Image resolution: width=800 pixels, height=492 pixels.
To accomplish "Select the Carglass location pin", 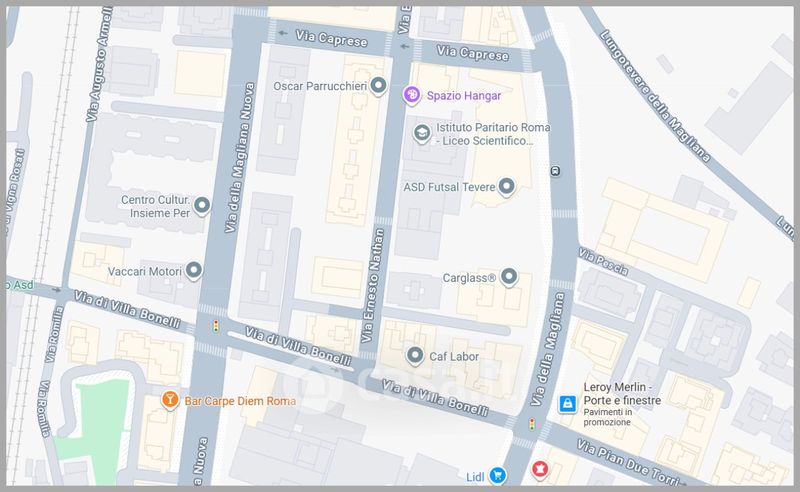I will click(x=509, y=276).
